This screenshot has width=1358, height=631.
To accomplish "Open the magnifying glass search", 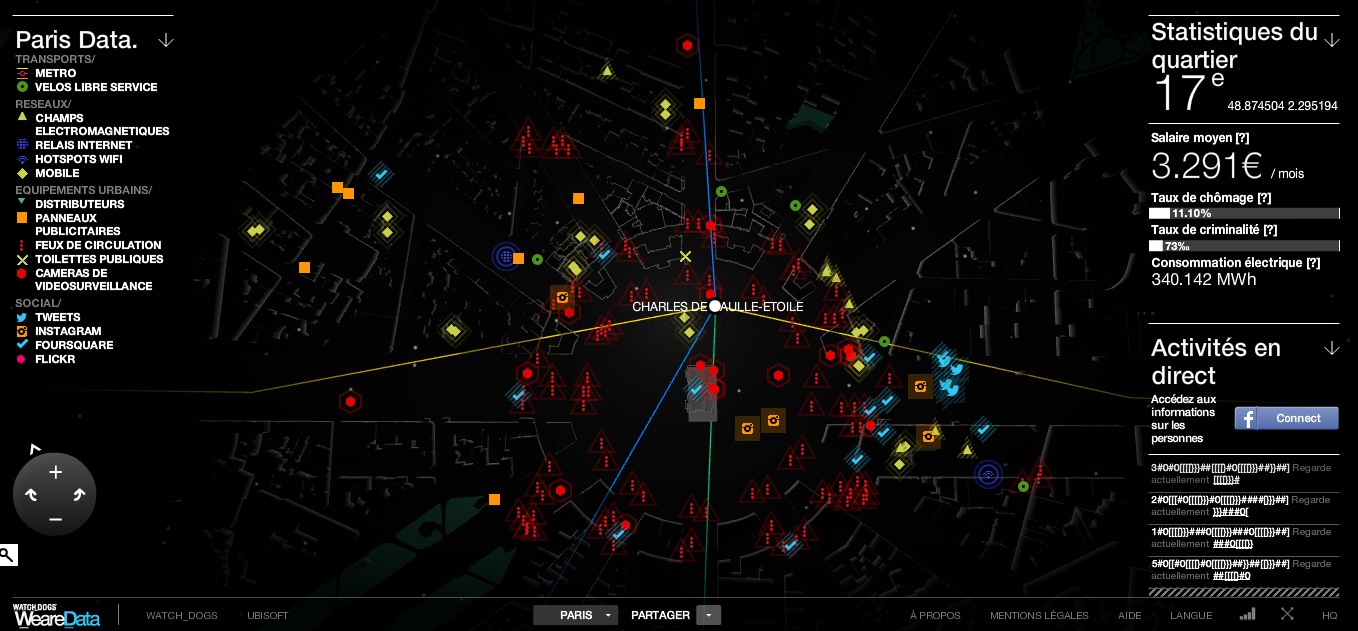I will (x=8, y=555).
